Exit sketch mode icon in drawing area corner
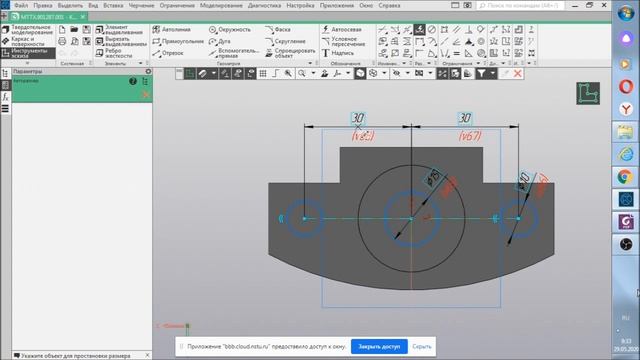Image resolution: width=640 pixels, height=360 pixels. pos(588,93)
